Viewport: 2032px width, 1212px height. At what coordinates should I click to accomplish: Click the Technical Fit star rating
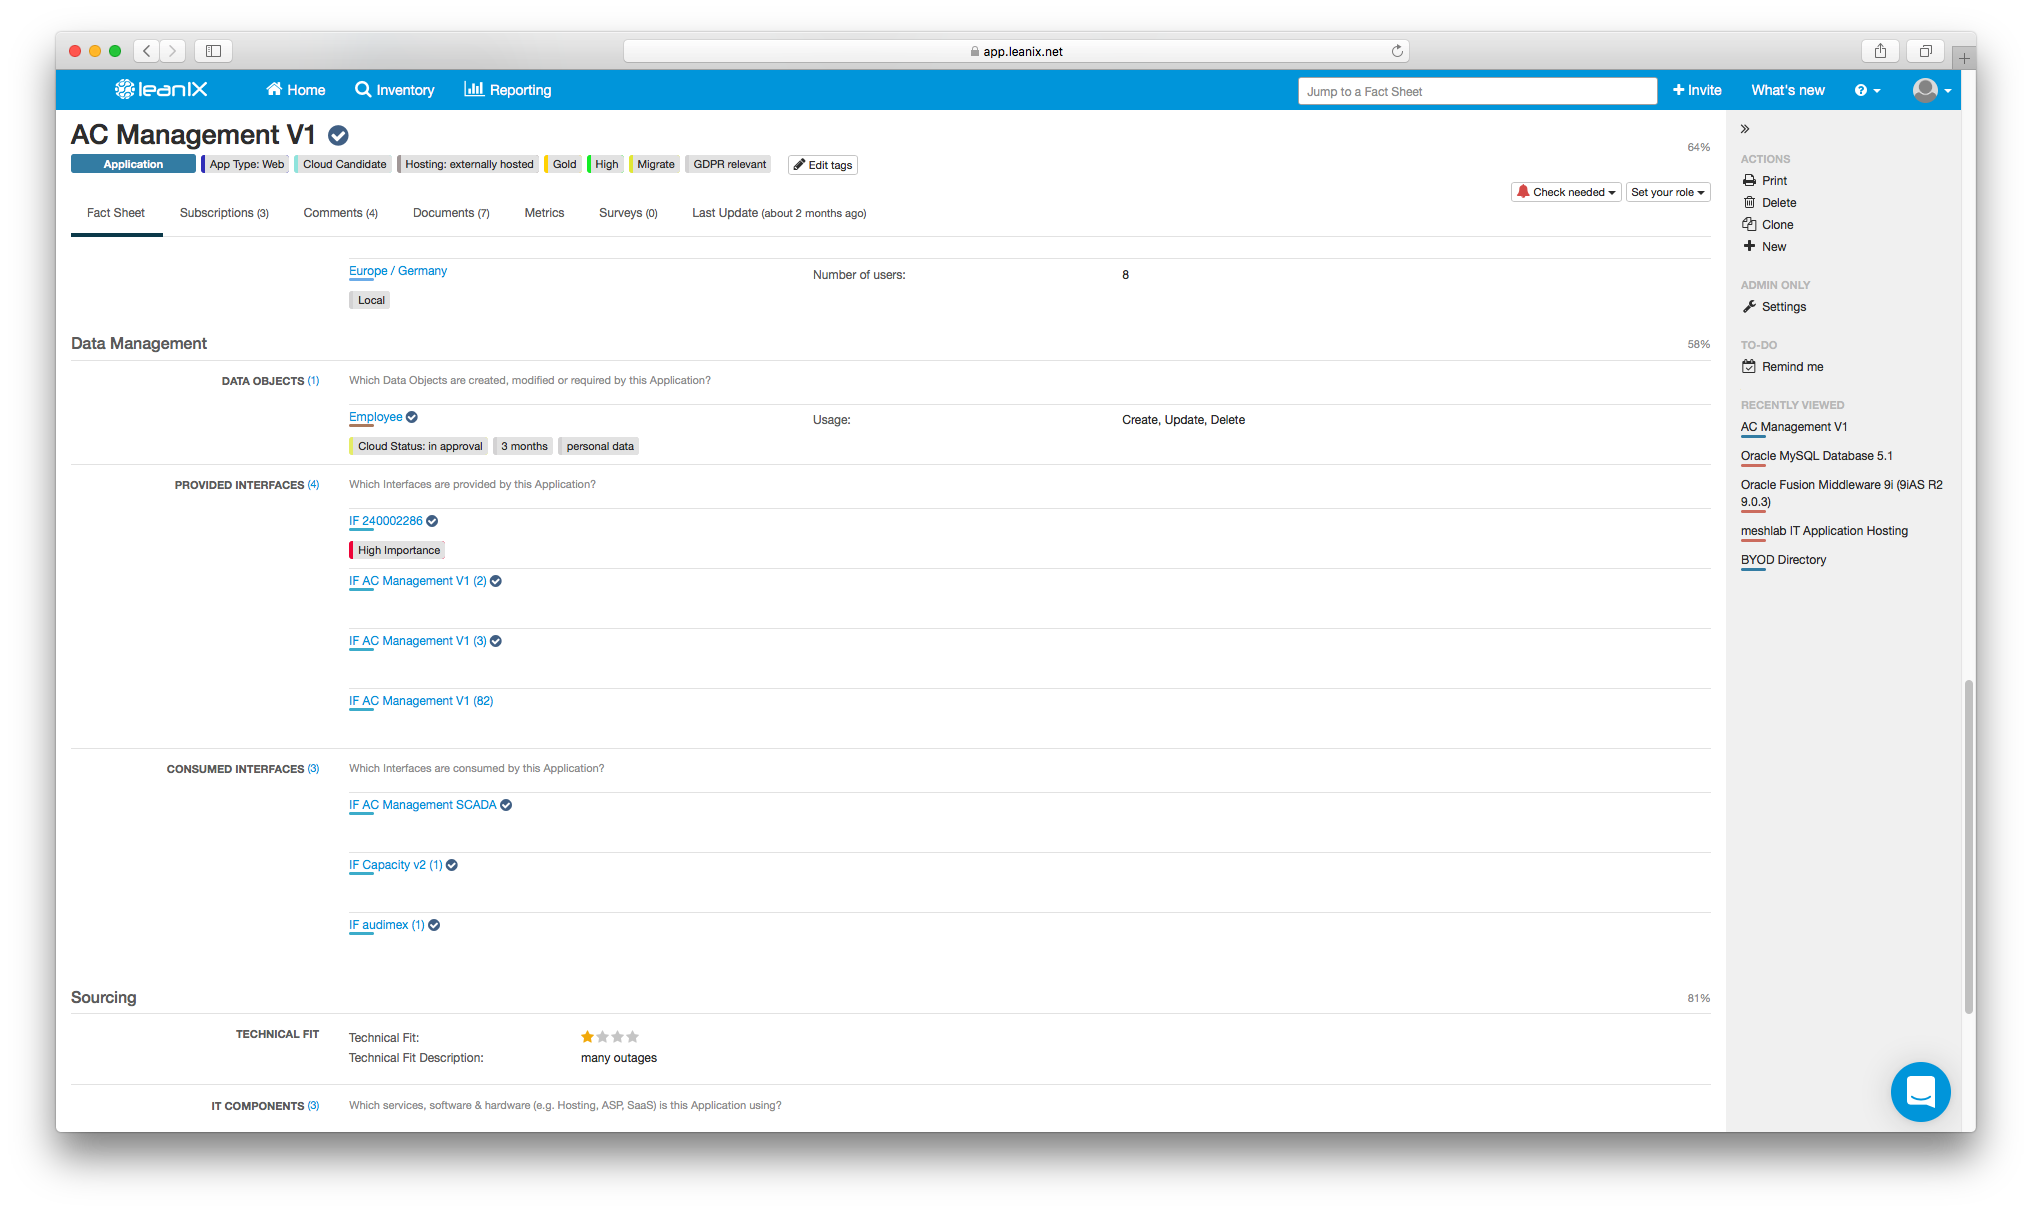(x=610, y=1037)
